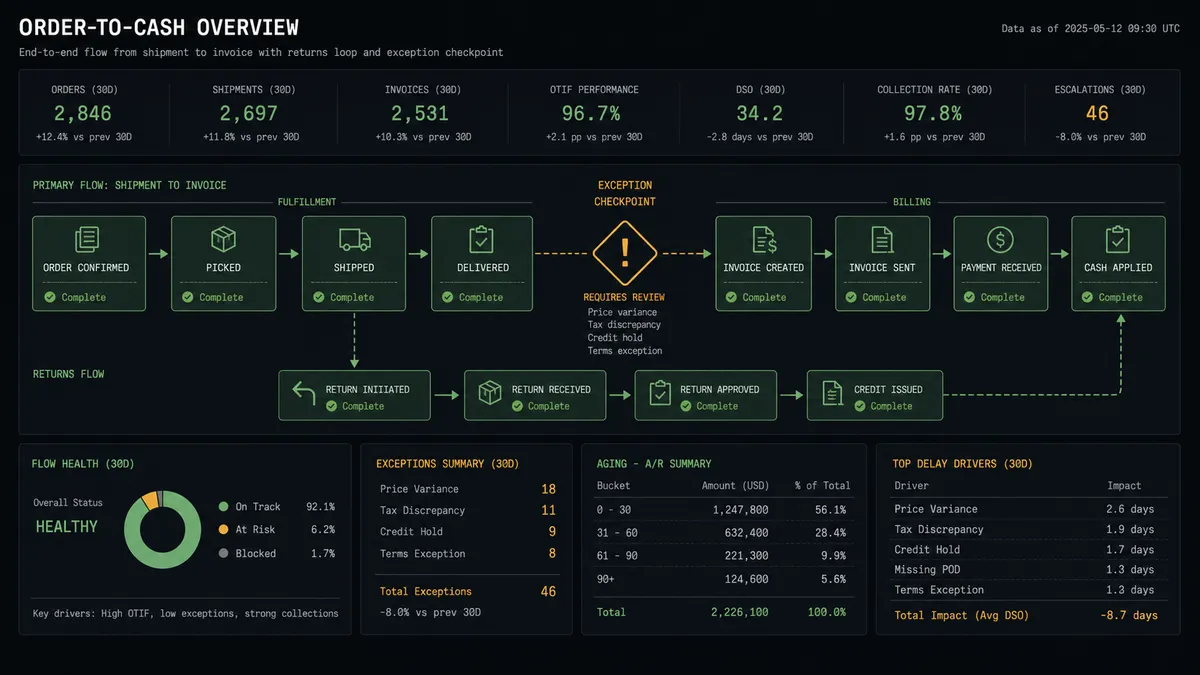The width and height of the screenshot is (1200, 675).
Task: Click the Credit Issued document icon
Action: [x=832, y=394]
